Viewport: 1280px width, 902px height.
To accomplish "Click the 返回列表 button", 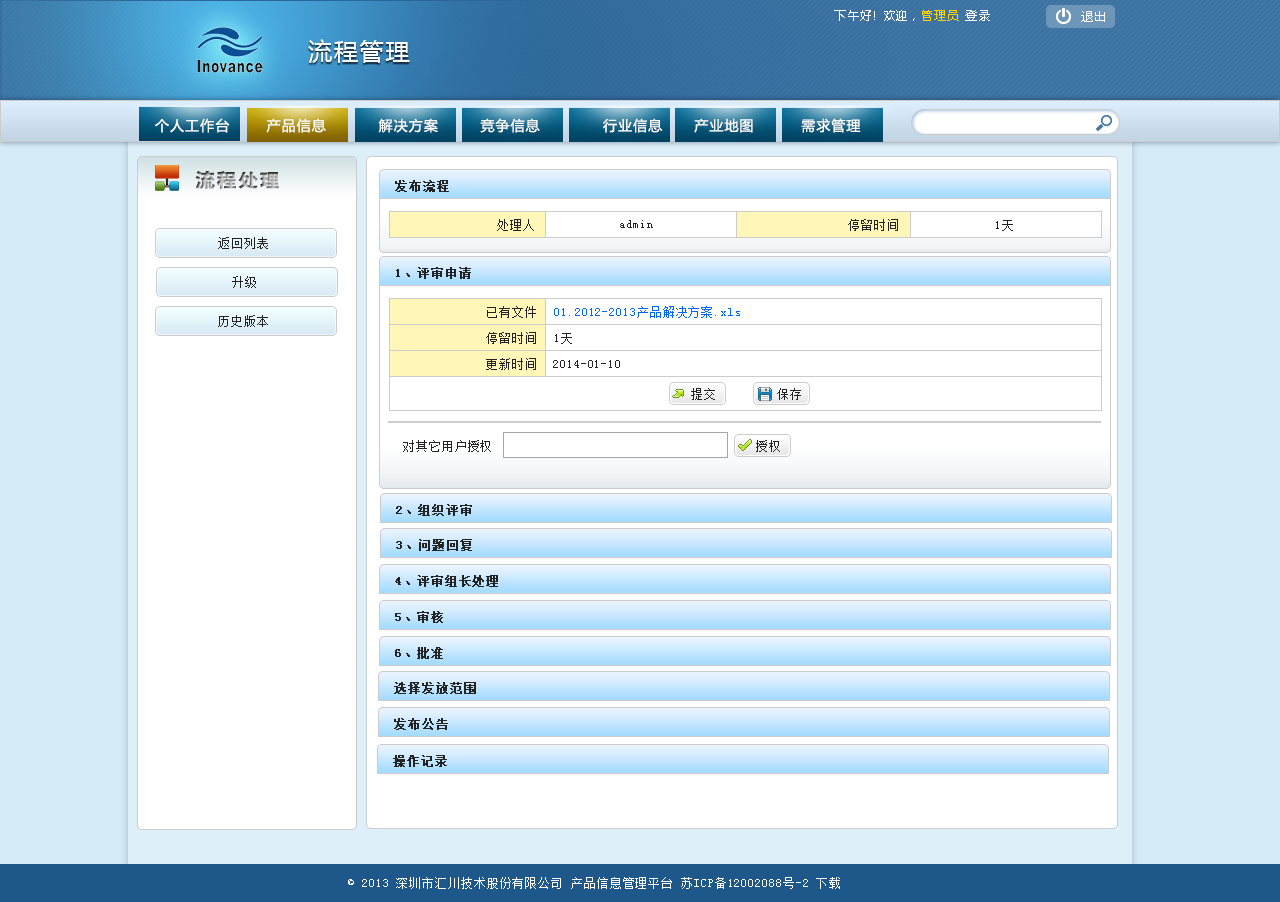I will click(246, 243).
